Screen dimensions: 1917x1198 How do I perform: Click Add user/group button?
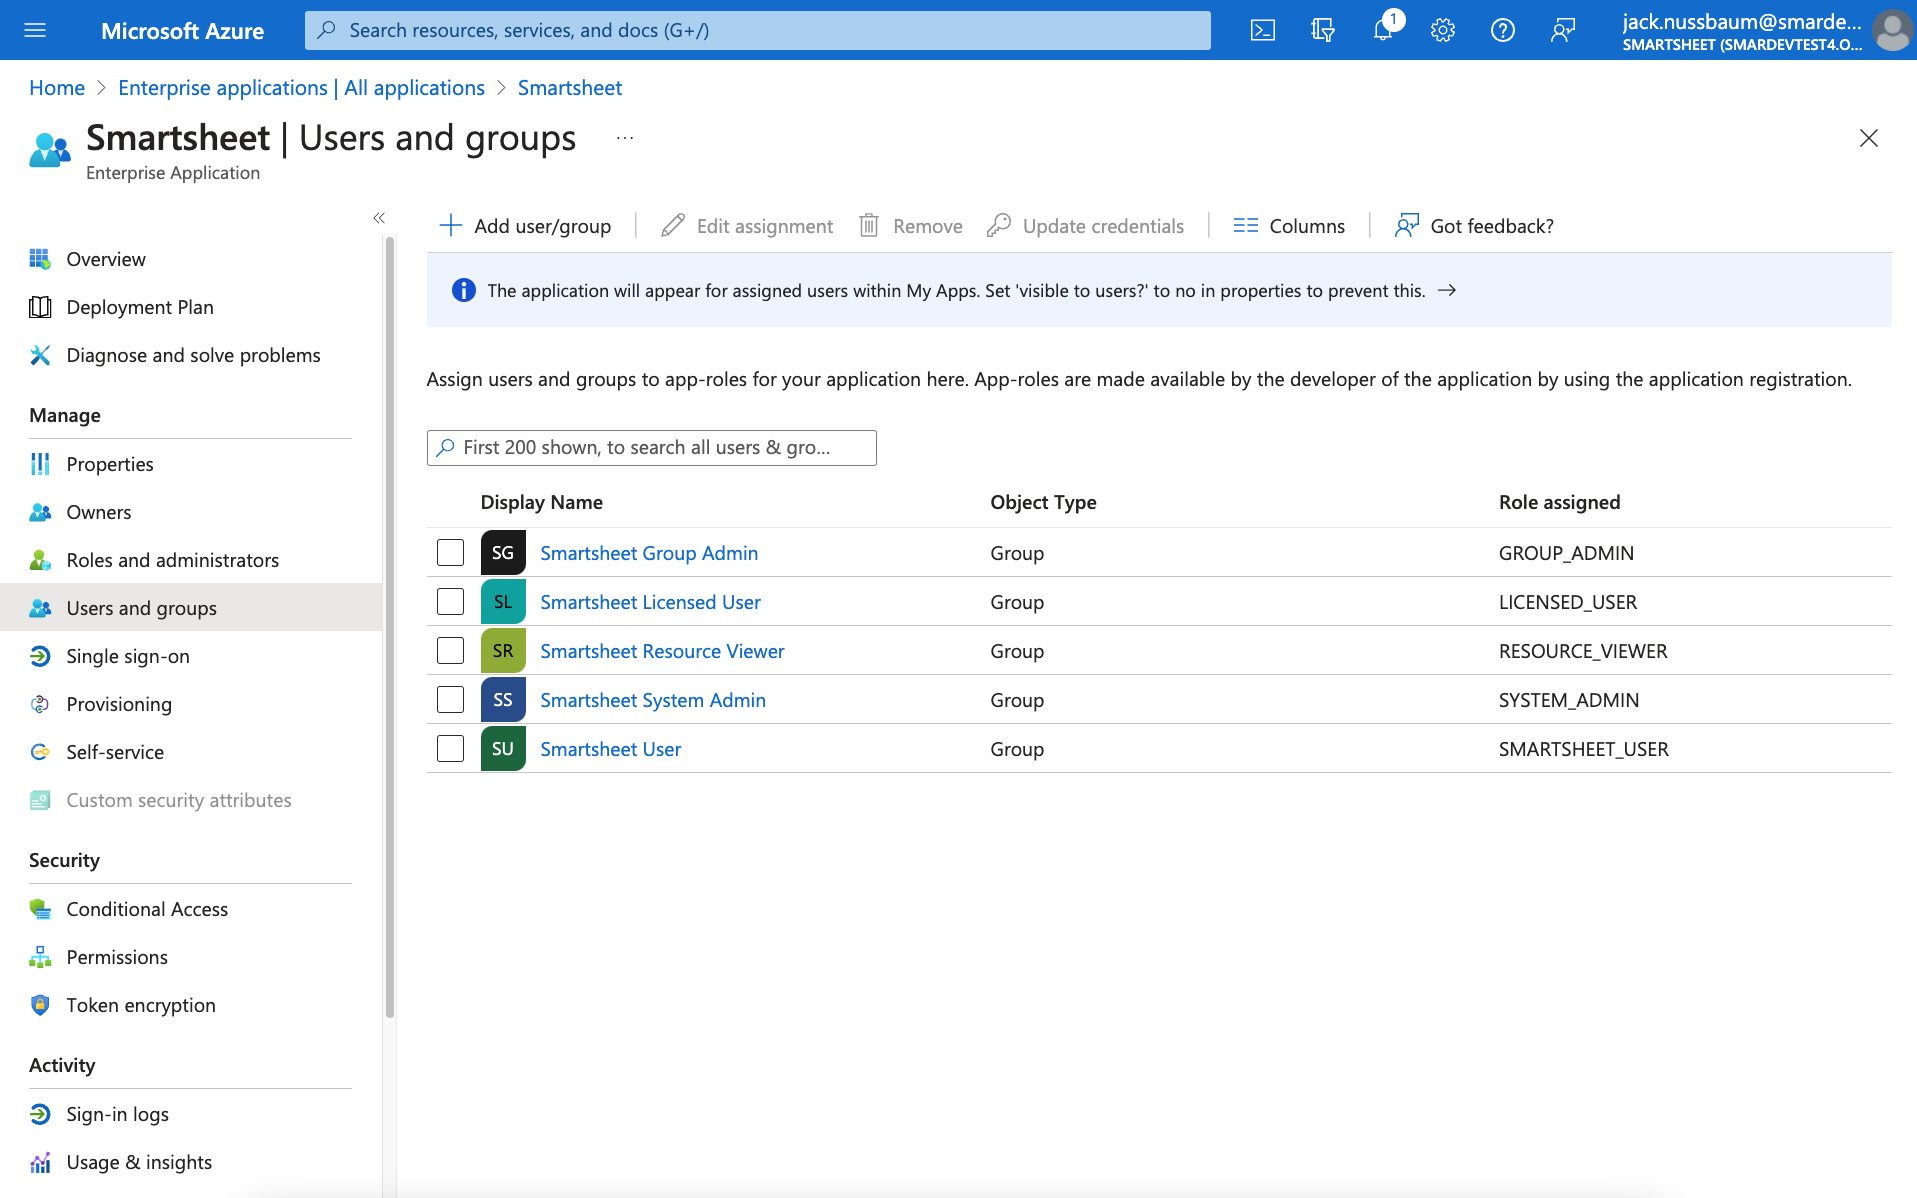[525, 226]
